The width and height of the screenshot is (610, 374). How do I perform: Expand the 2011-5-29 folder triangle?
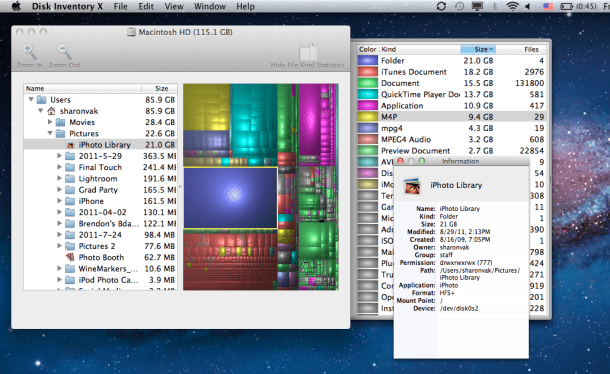(60, 156)
